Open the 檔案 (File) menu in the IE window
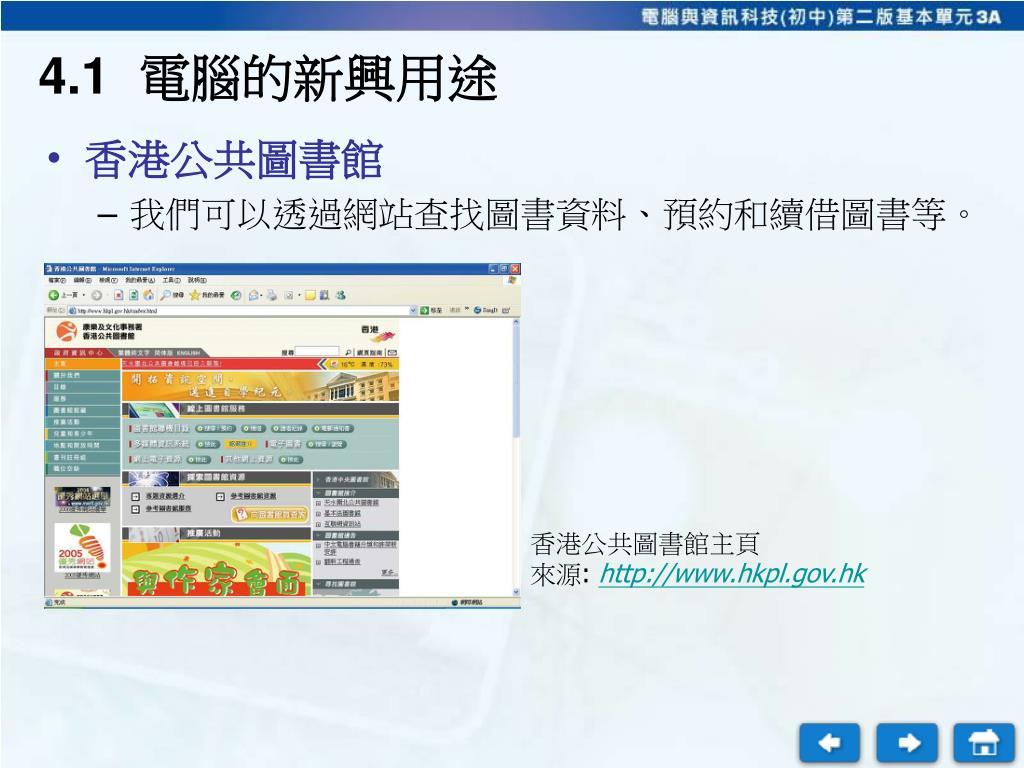 point(57,280)
